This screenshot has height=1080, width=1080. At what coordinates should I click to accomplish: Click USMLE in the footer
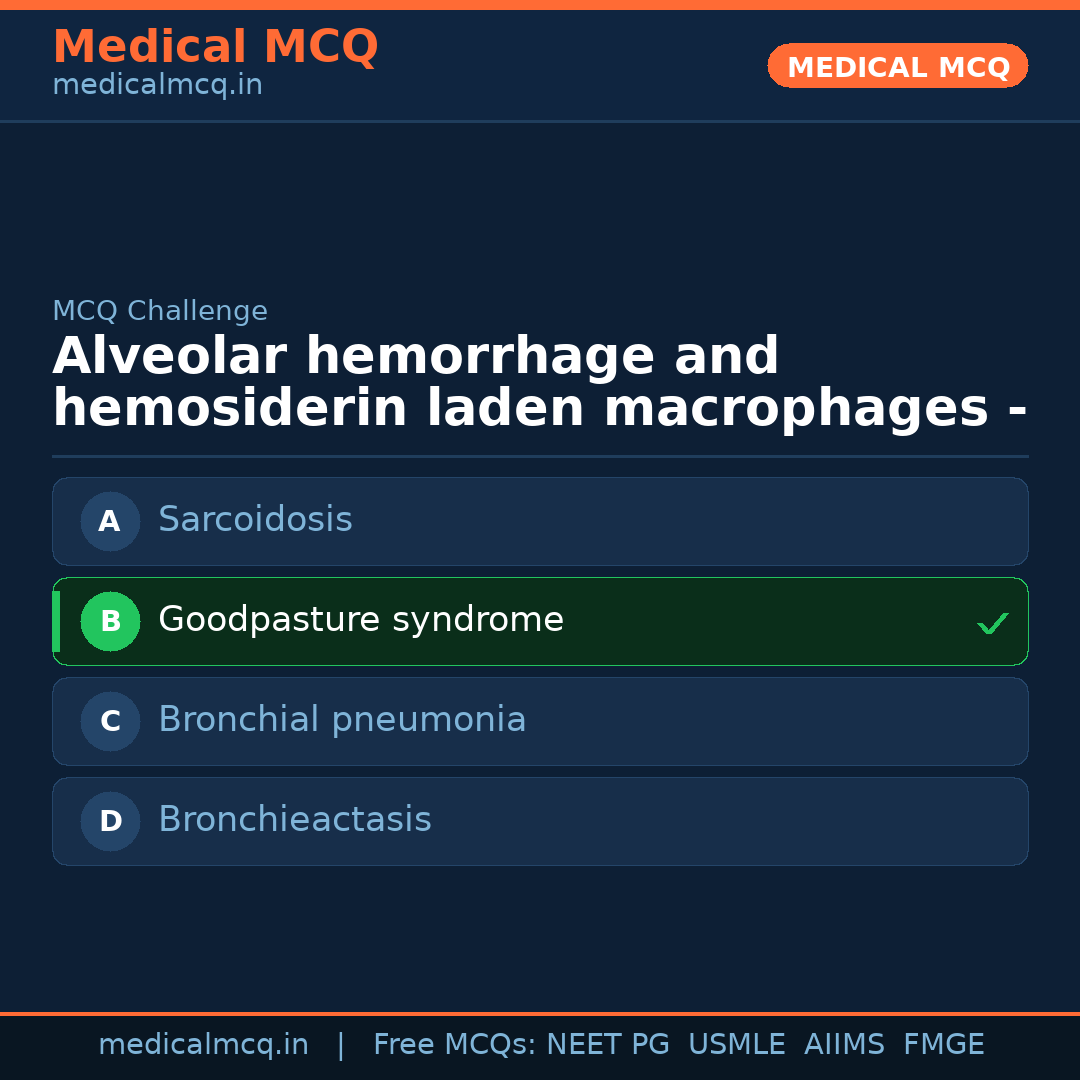736,1045
